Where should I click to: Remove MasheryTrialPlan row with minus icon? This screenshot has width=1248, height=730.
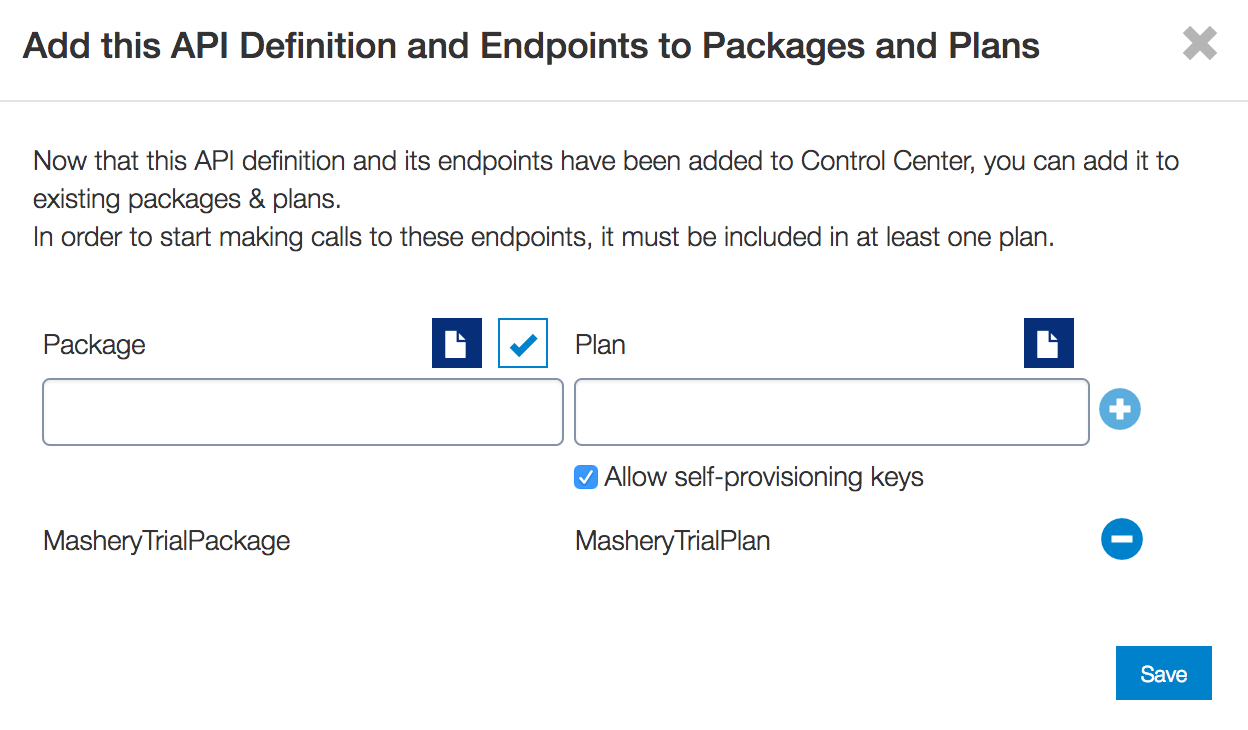[1122, 540]
